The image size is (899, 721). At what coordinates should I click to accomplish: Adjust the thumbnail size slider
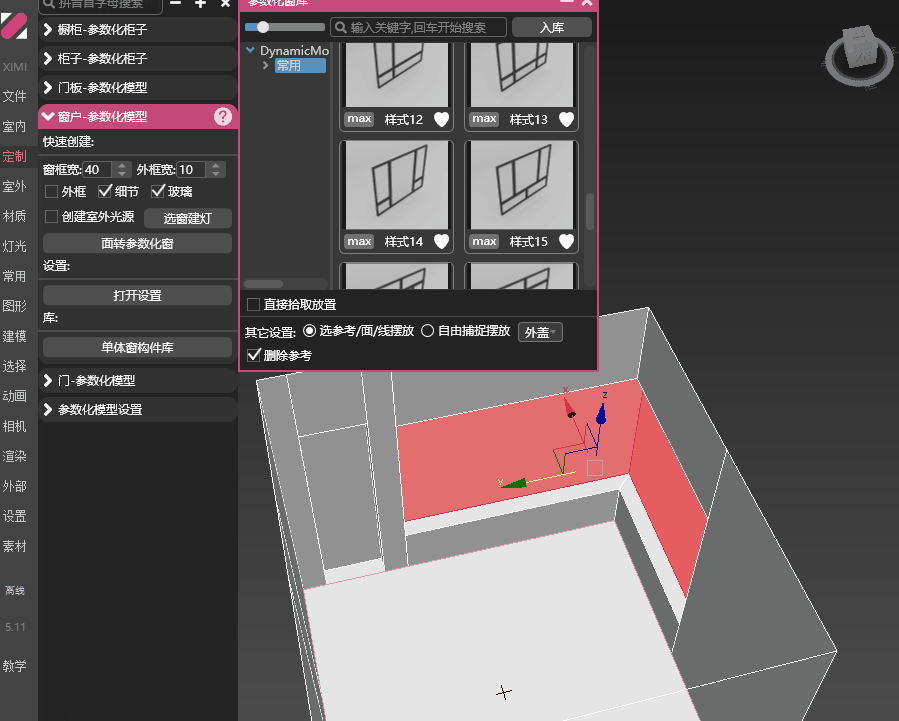[x=263, y=27]
